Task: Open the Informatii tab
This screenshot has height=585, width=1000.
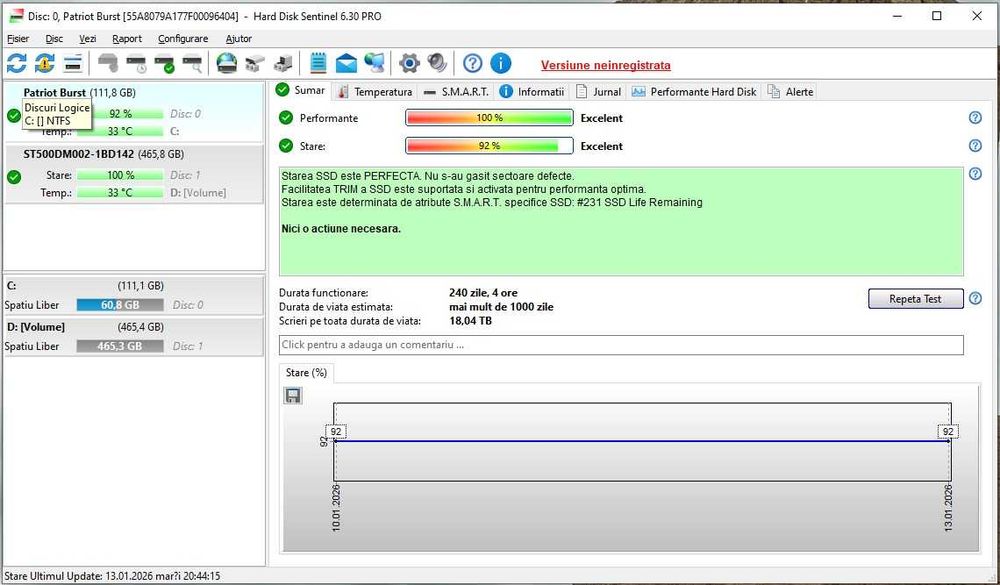Action: click(x=532, y=92)
